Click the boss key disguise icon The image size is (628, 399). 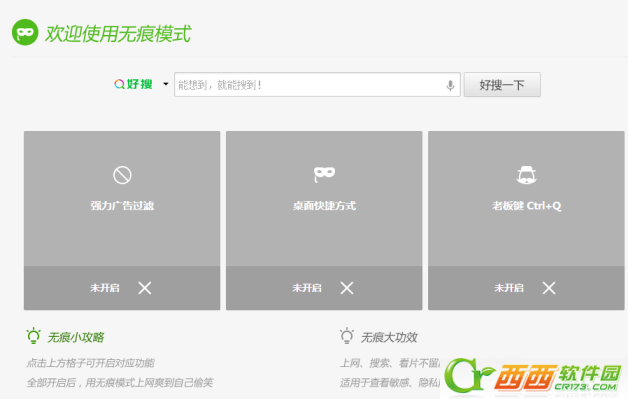(x=526, y=175)
